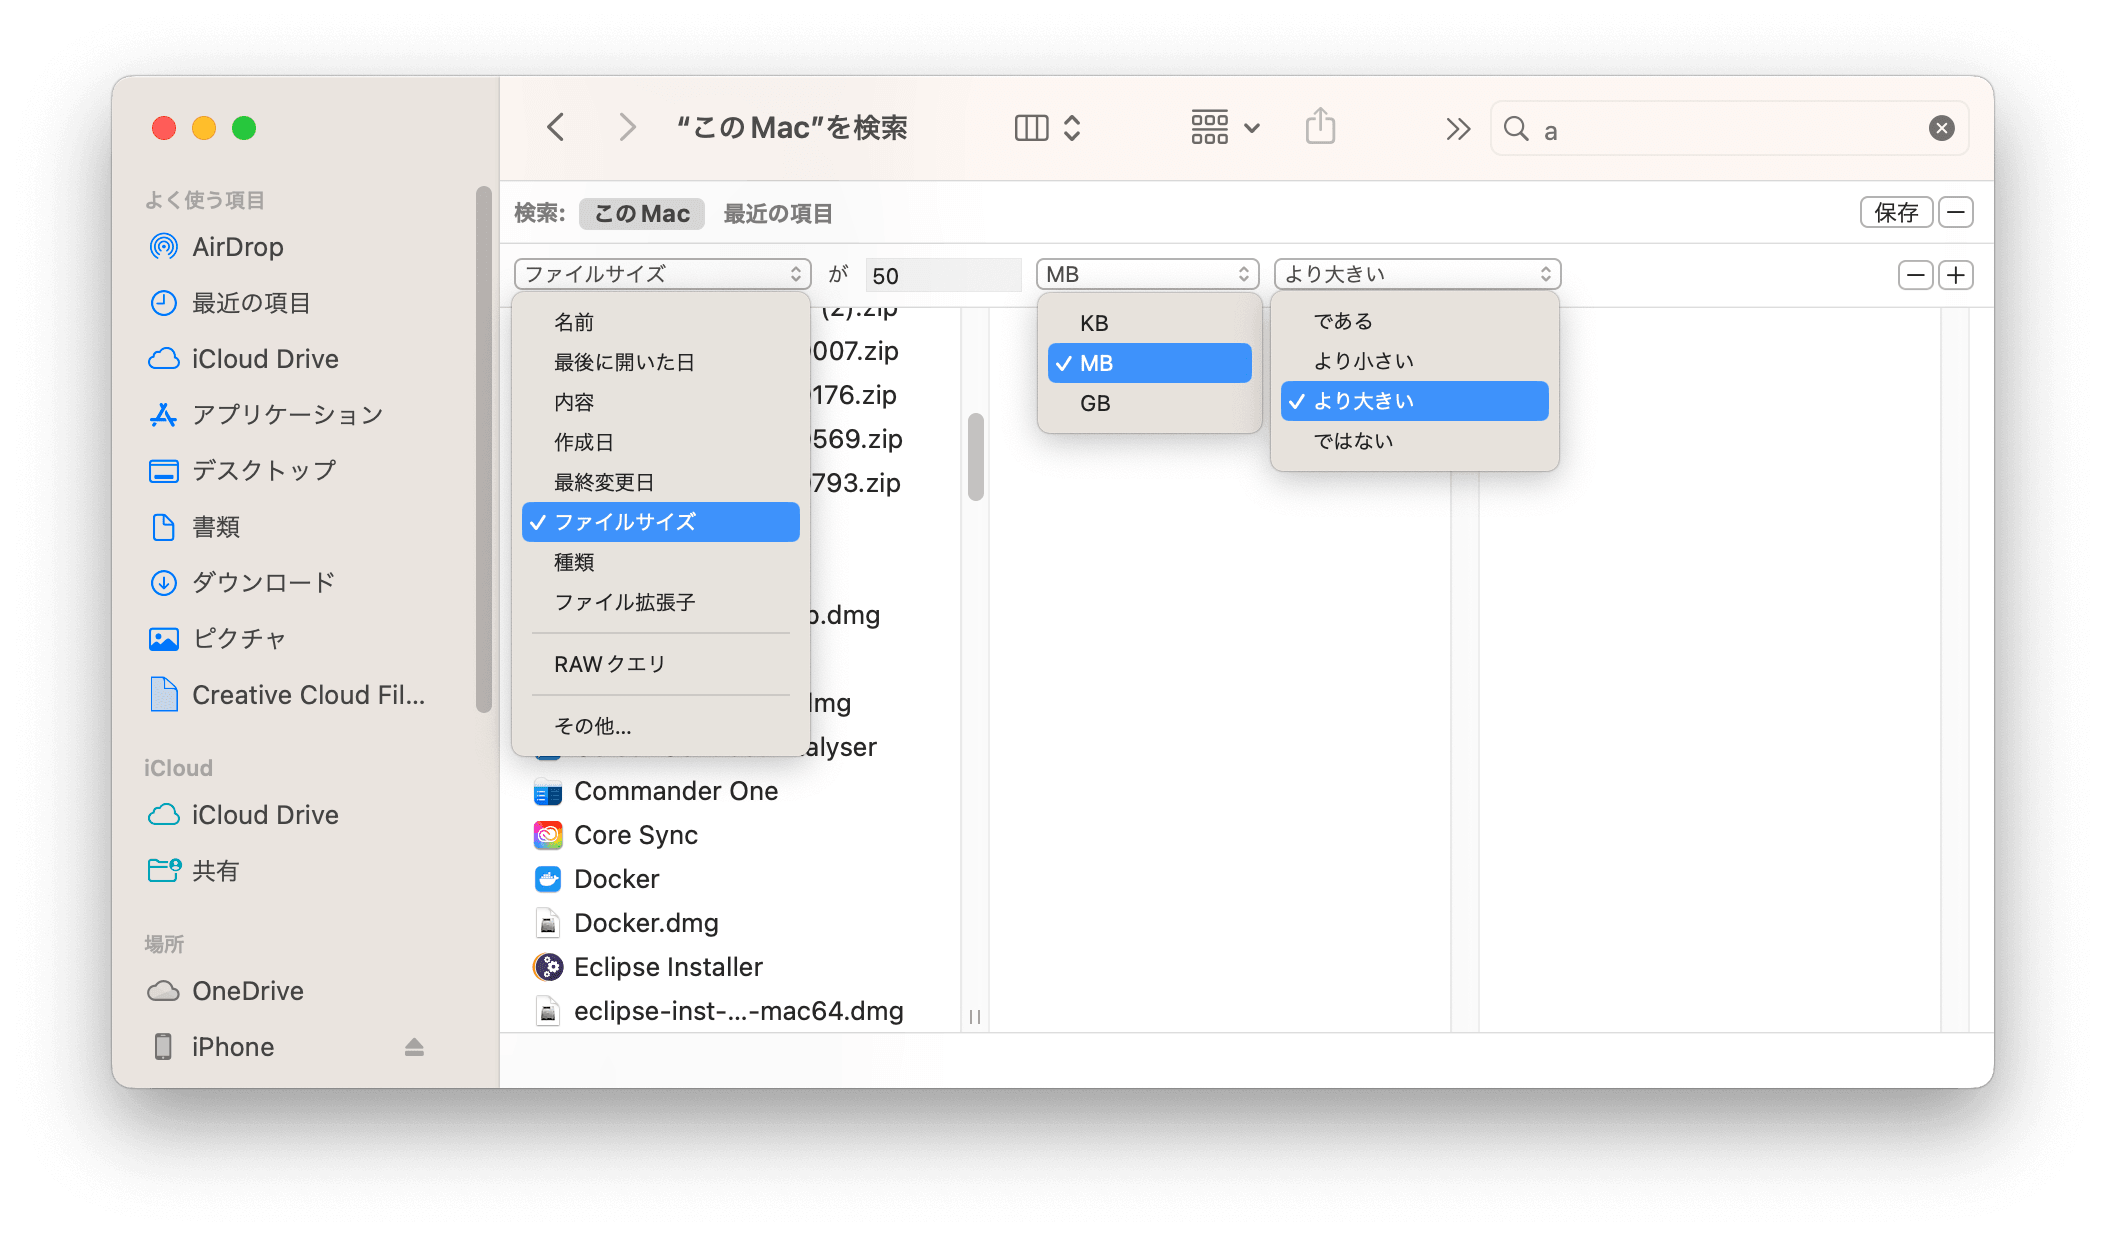
Task: Click the file list vertical scrollbar thumb
Action: point(976,457)
